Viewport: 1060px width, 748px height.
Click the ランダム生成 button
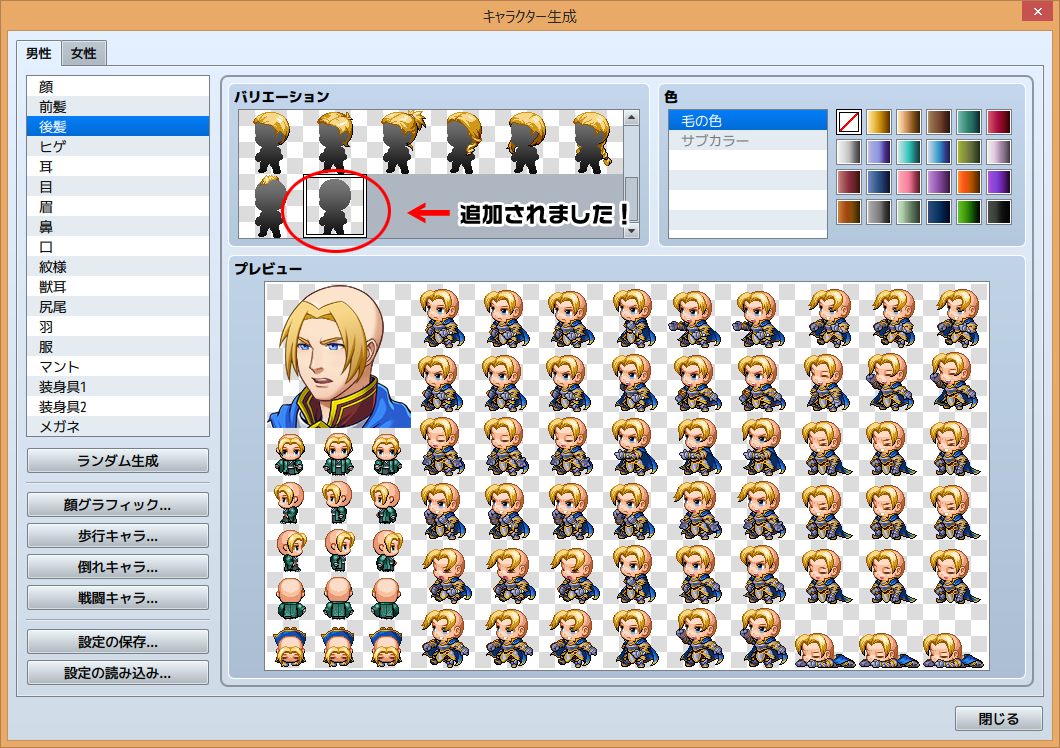tap(118, 461)
